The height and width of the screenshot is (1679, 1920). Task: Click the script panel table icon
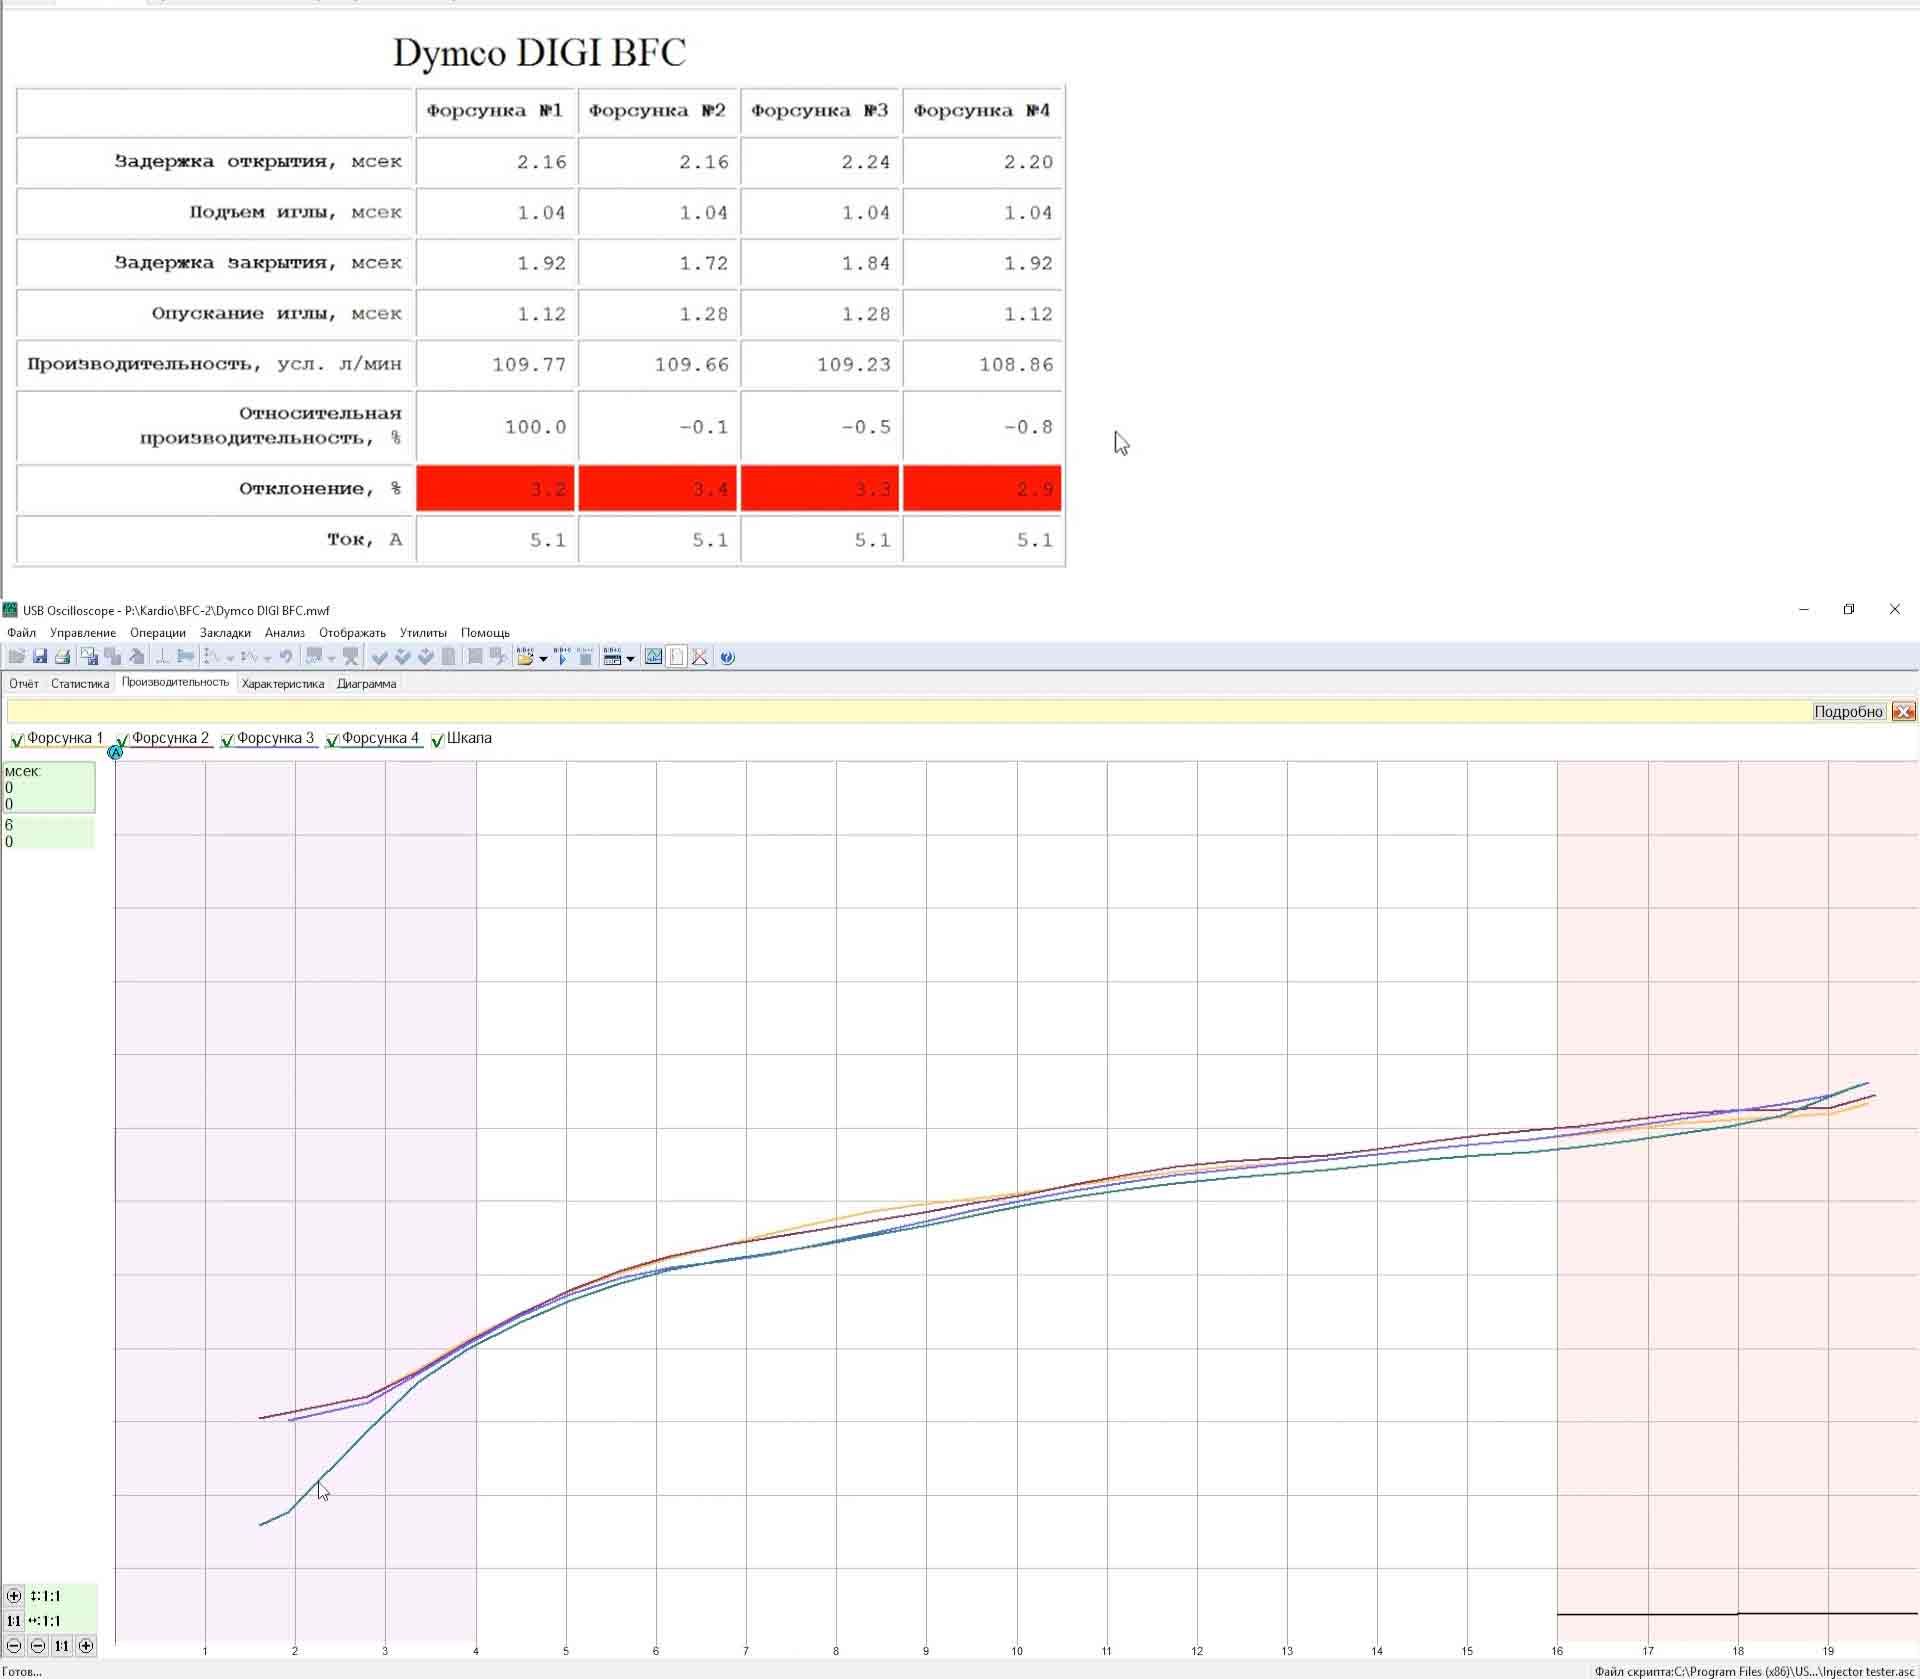(612, 656)
